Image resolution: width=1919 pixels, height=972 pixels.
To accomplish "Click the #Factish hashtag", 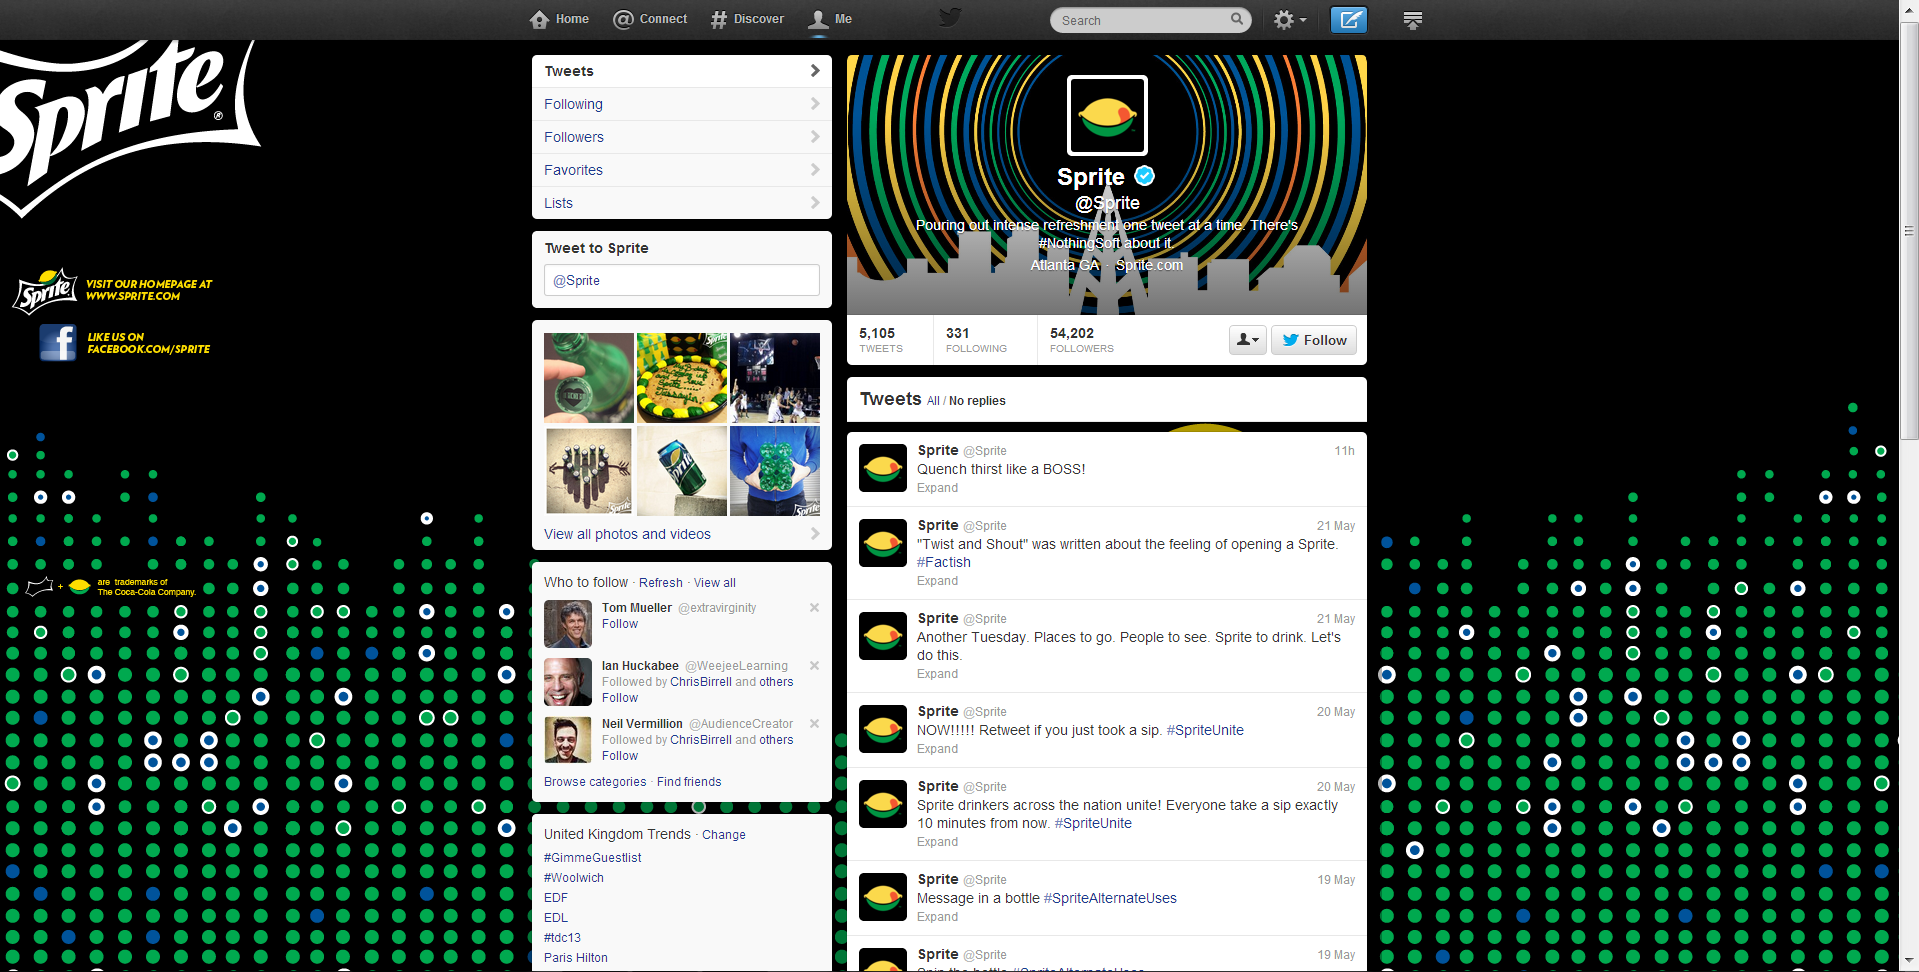I will 944,562.
